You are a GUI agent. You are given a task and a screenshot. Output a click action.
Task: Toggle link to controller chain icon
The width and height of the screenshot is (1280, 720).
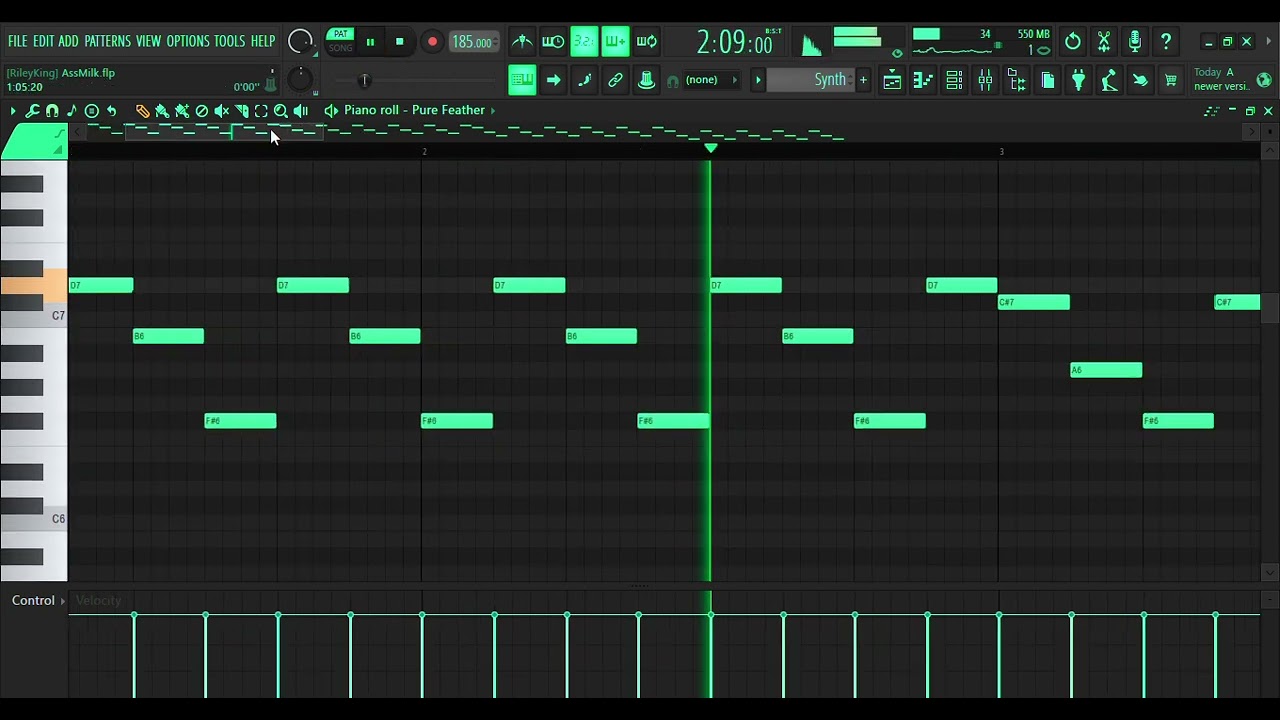pyautogui.click(x=615, y=80)
